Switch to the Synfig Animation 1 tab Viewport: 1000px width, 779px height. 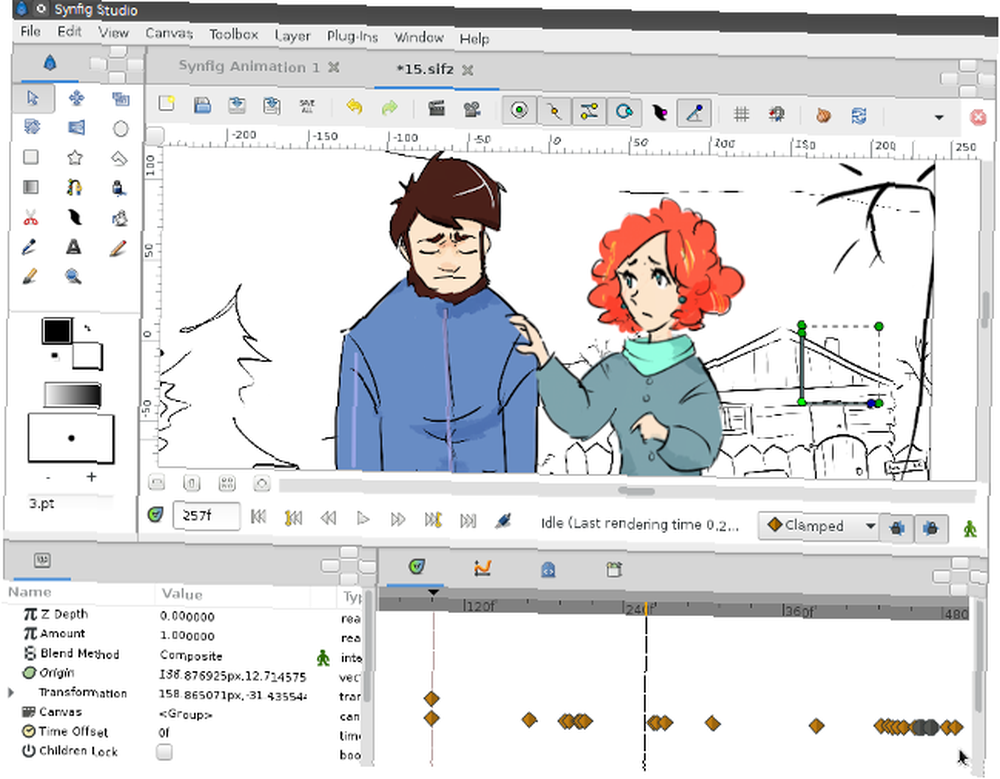pos(249,66)
